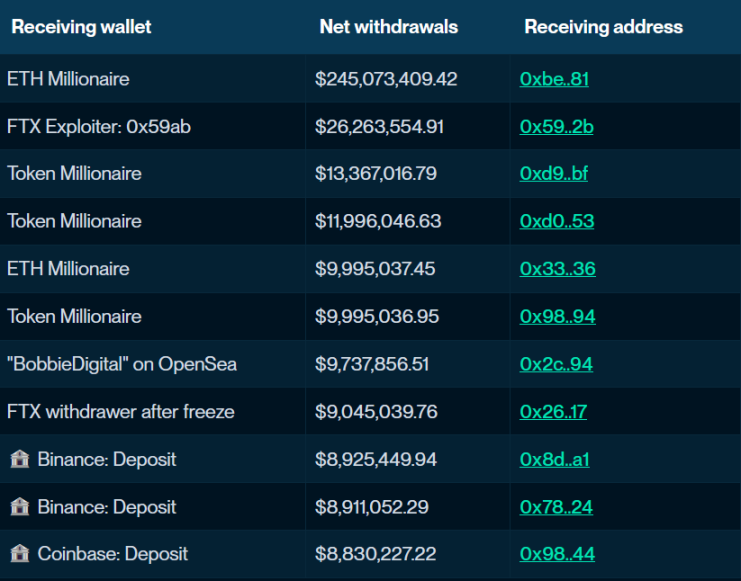Click the Receiving address column header
The image size is (741, 581).
603,27
